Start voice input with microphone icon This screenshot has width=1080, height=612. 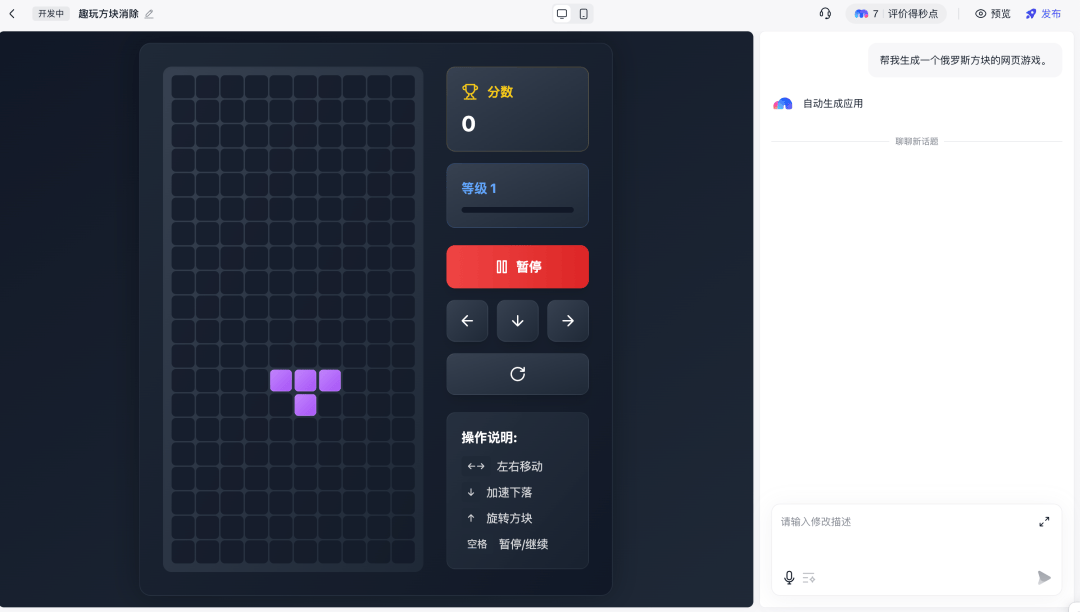(789, 577)
